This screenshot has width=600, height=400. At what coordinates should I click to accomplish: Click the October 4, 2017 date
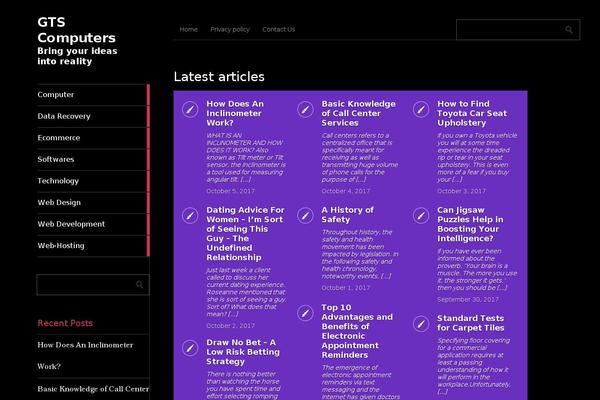click(x=346, y=191)
